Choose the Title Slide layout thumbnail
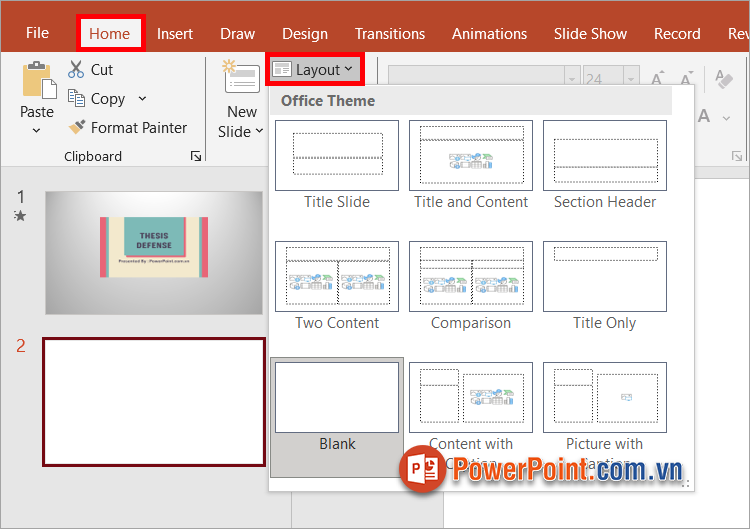750x529 pixels. (x=336, y=156)
